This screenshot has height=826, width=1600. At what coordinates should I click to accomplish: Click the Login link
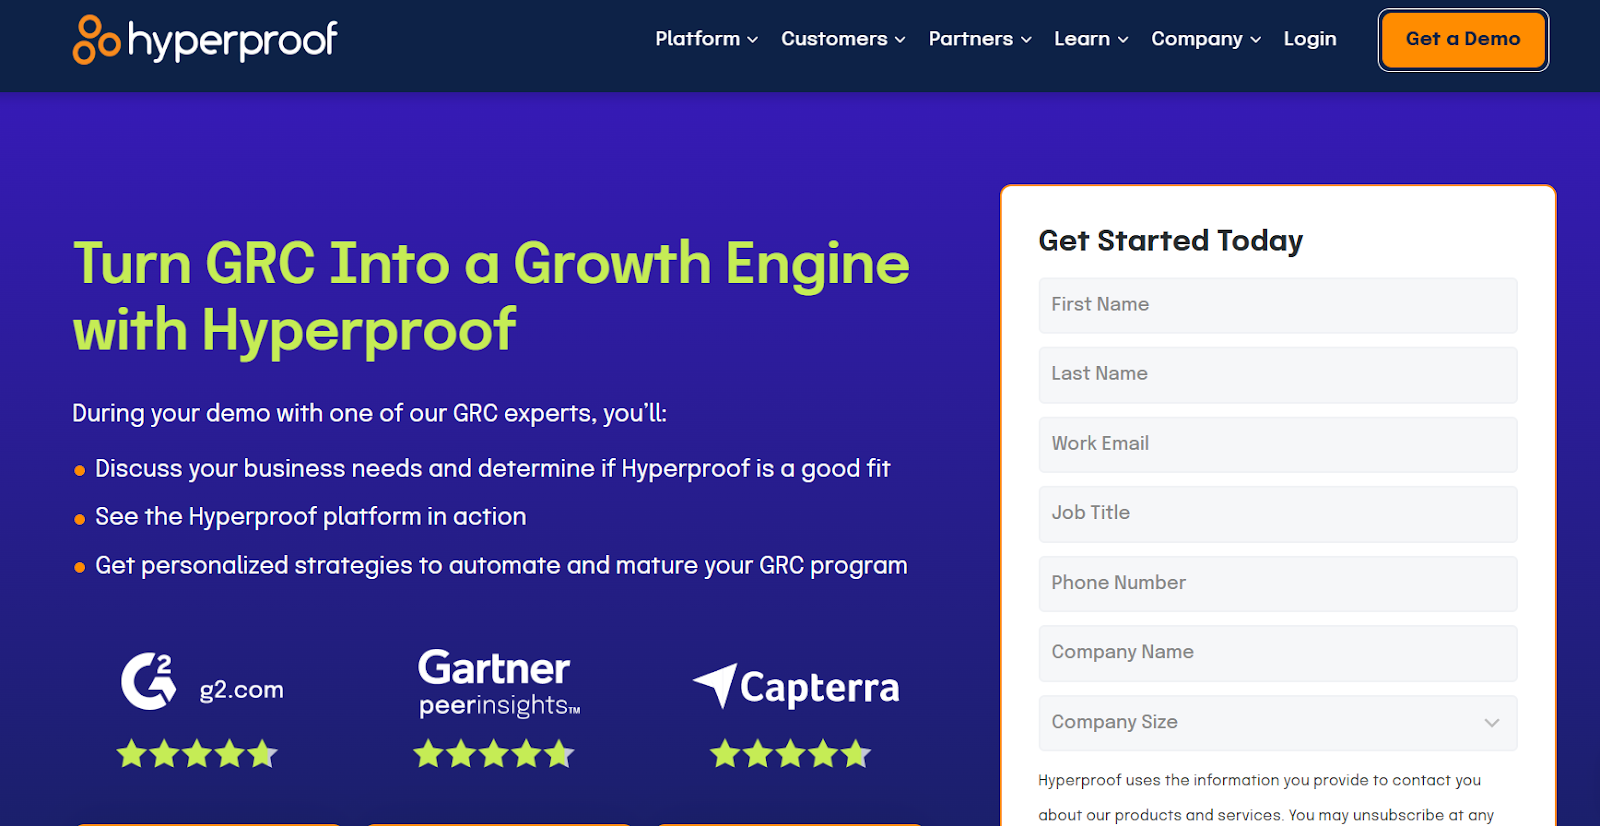[1310, 39]
